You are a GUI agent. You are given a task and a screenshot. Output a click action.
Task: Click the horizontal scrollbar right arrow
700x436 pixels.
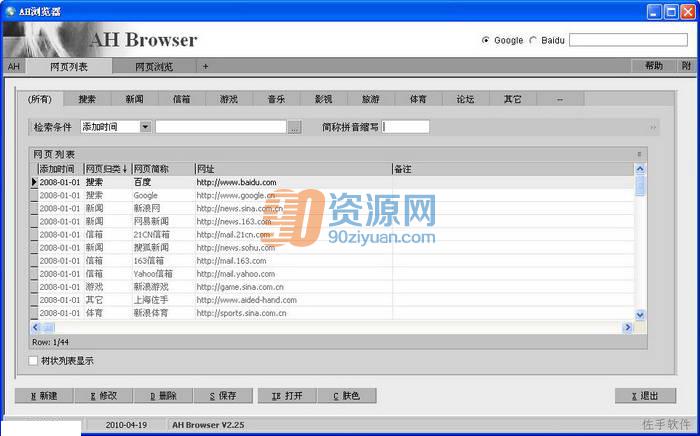[628, 328]
